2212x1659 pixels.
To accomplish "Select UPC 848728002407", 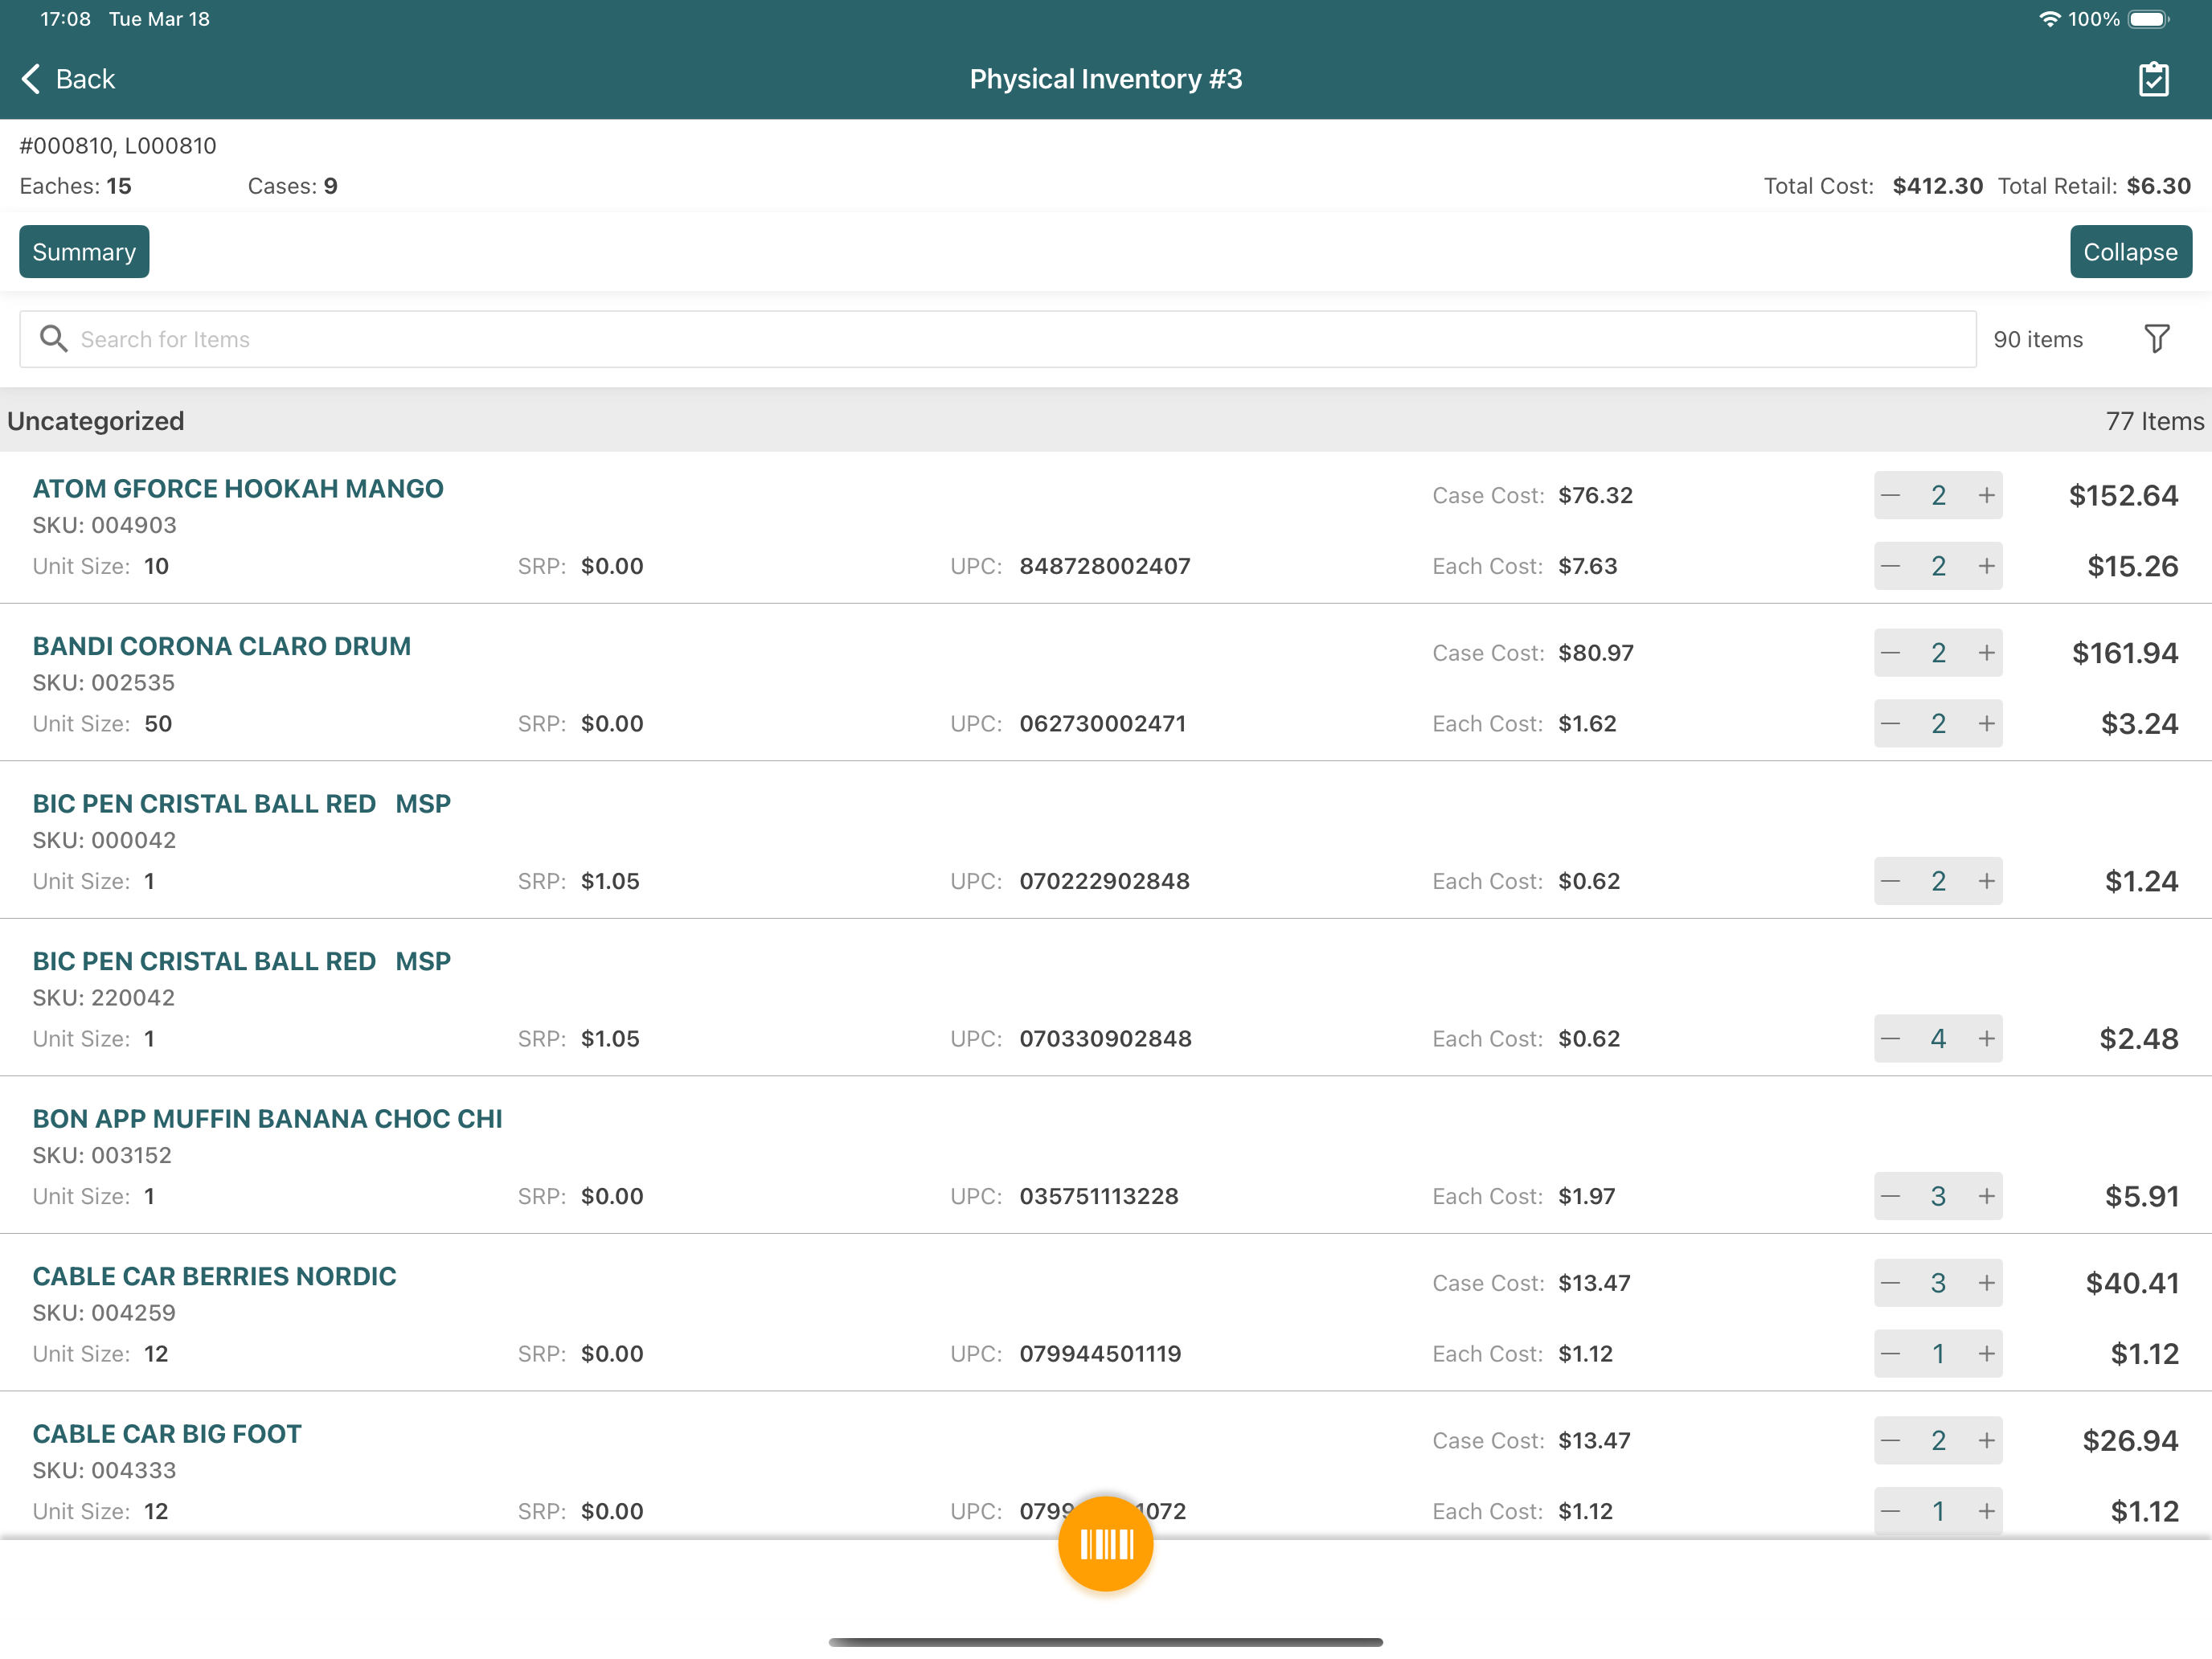I will point(1105,566).
